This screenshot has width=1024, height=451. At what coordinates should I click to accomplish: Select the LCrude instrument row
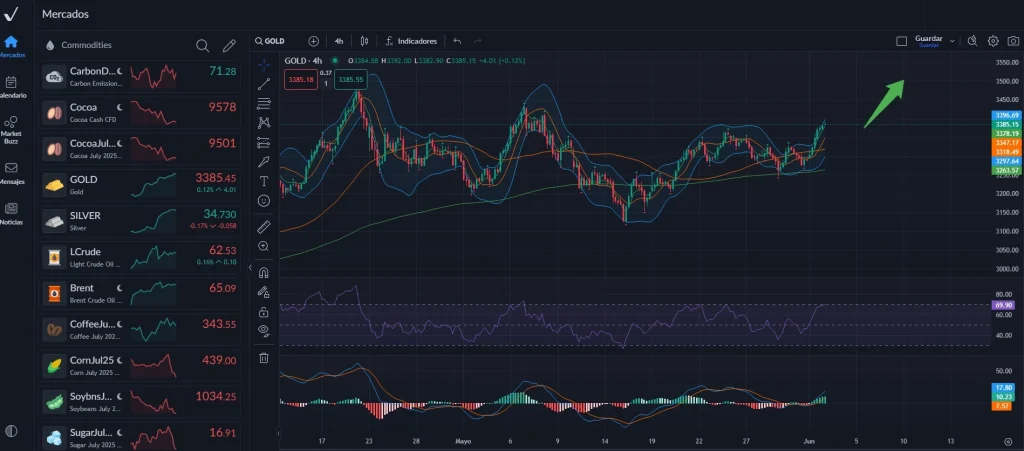point(140,257)
